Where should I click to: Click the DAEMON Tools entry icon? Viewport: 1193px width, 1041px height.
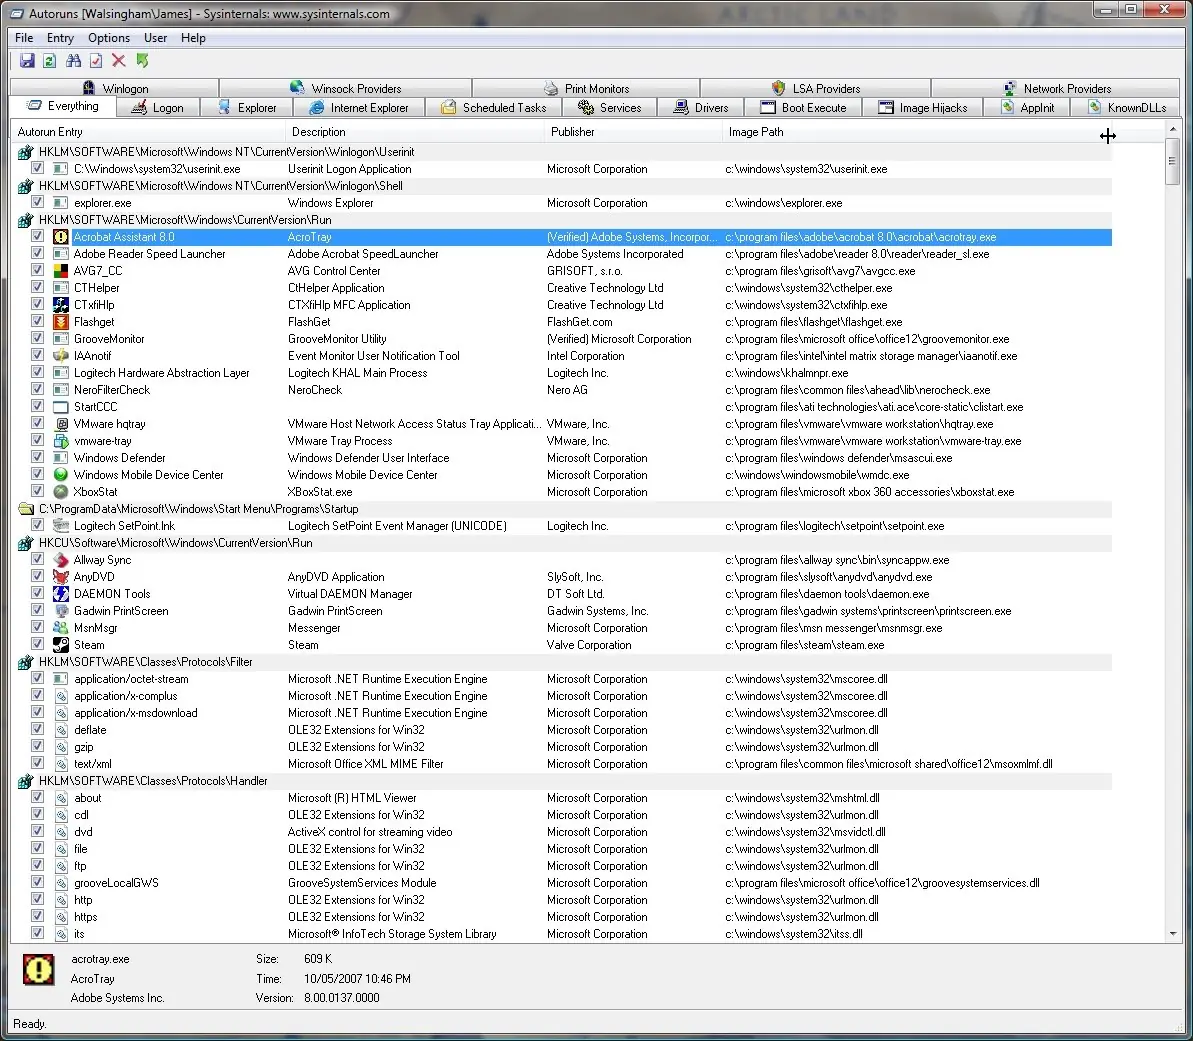61,594
